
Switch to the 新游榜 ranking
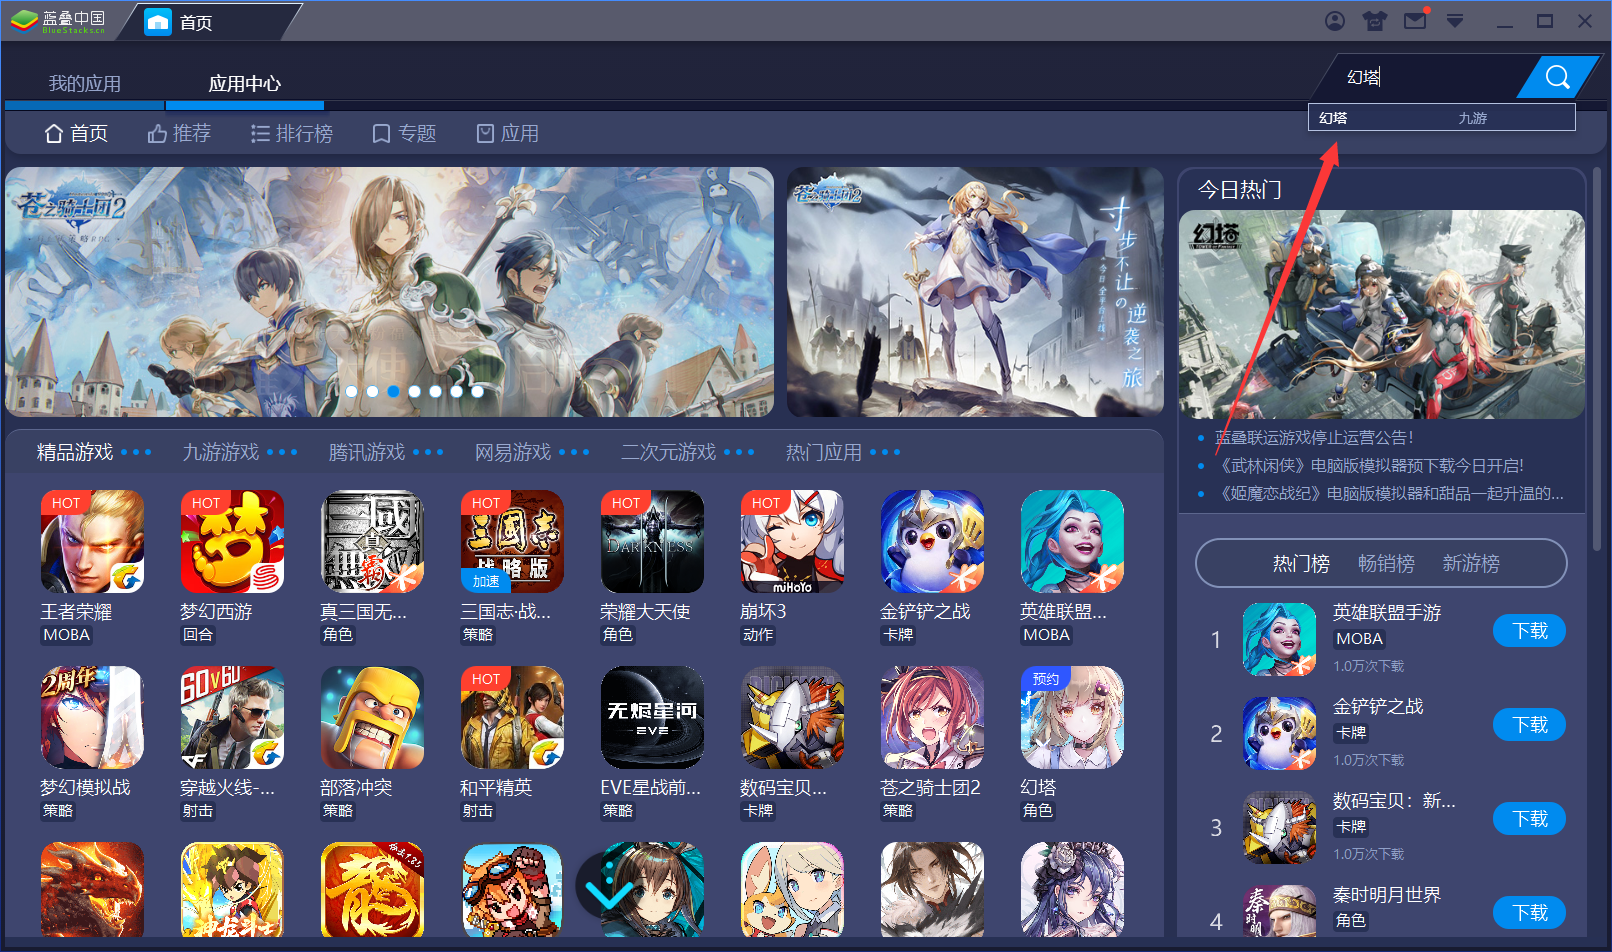click(x=1470, y=564)
